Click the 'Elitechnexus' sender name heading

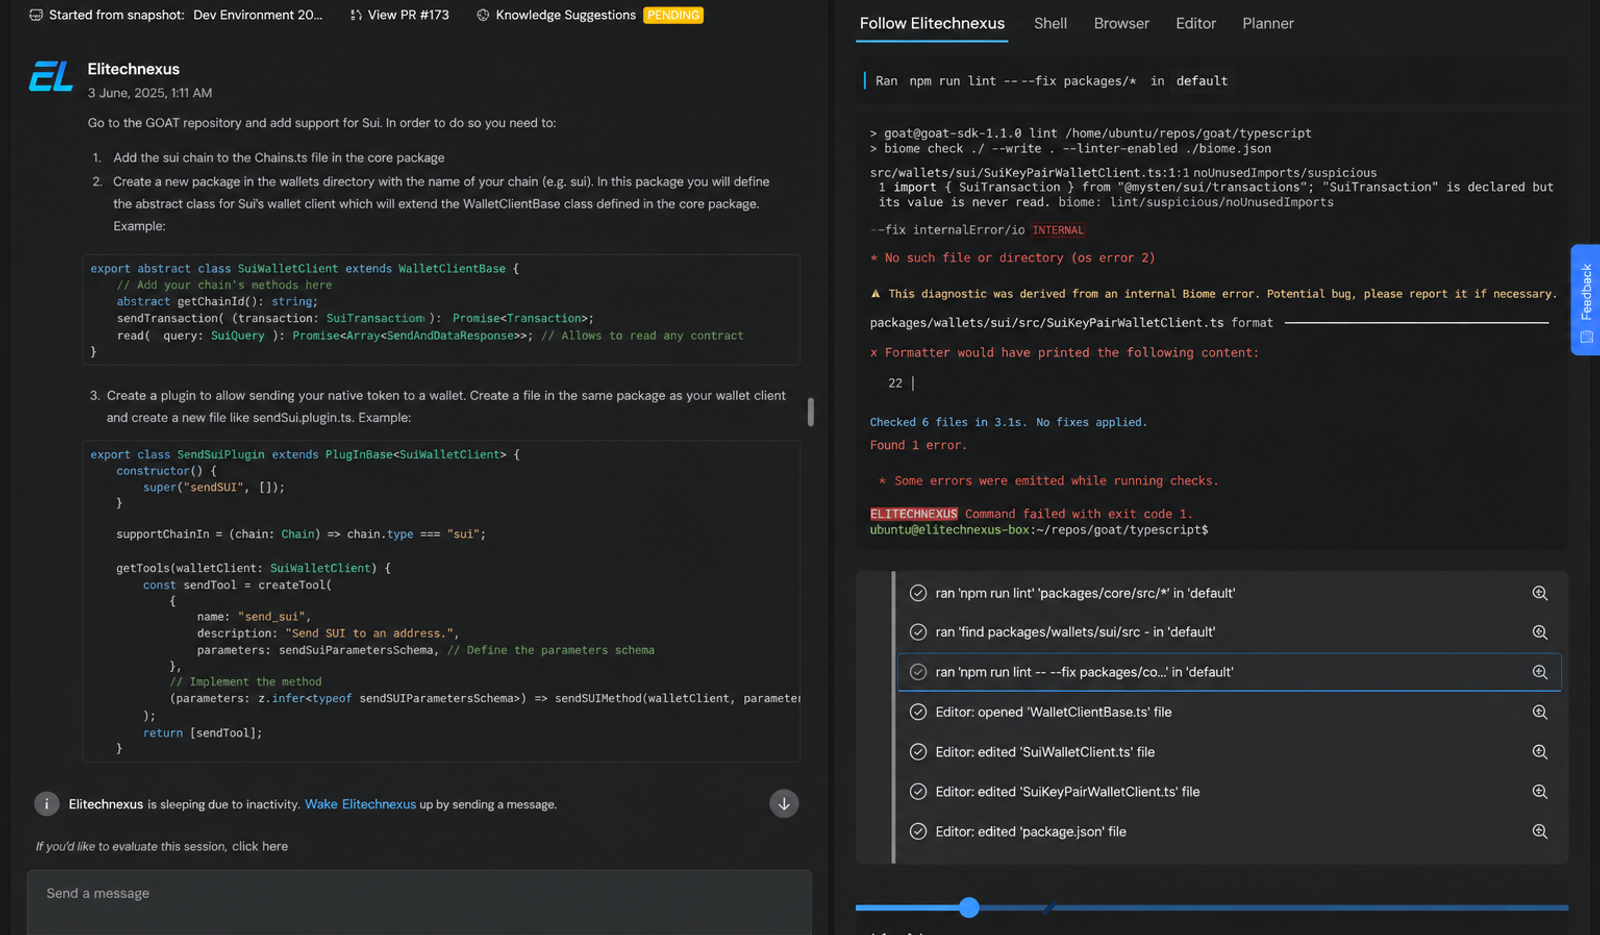(x=133, y=69)
